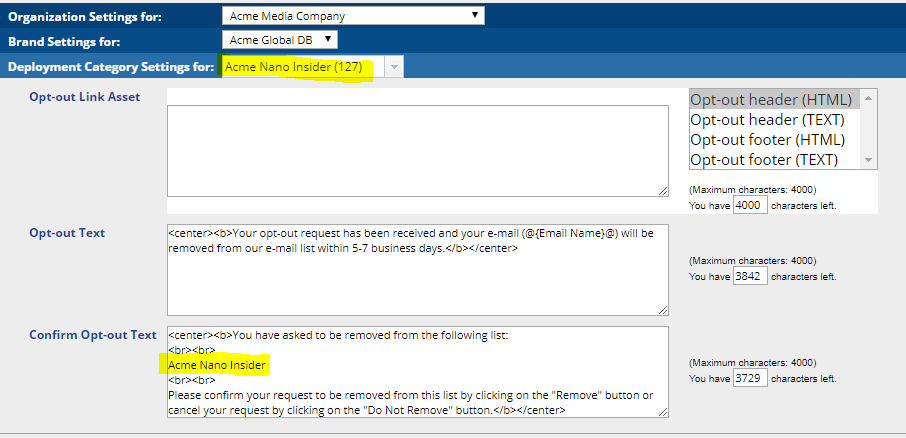Click the counter field showing 4000
The height and width of the screenshot is (438, 906).
point(750,205)
